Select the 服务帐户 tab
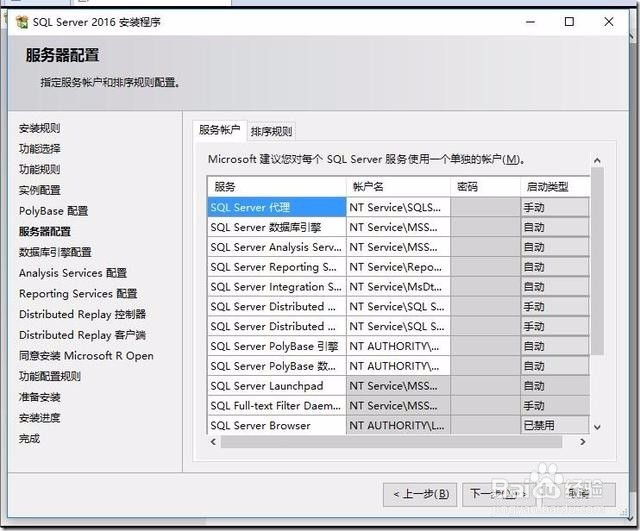The width and height of the screenshot is (640, 531). pyautogui.click(x=220, y=130)
